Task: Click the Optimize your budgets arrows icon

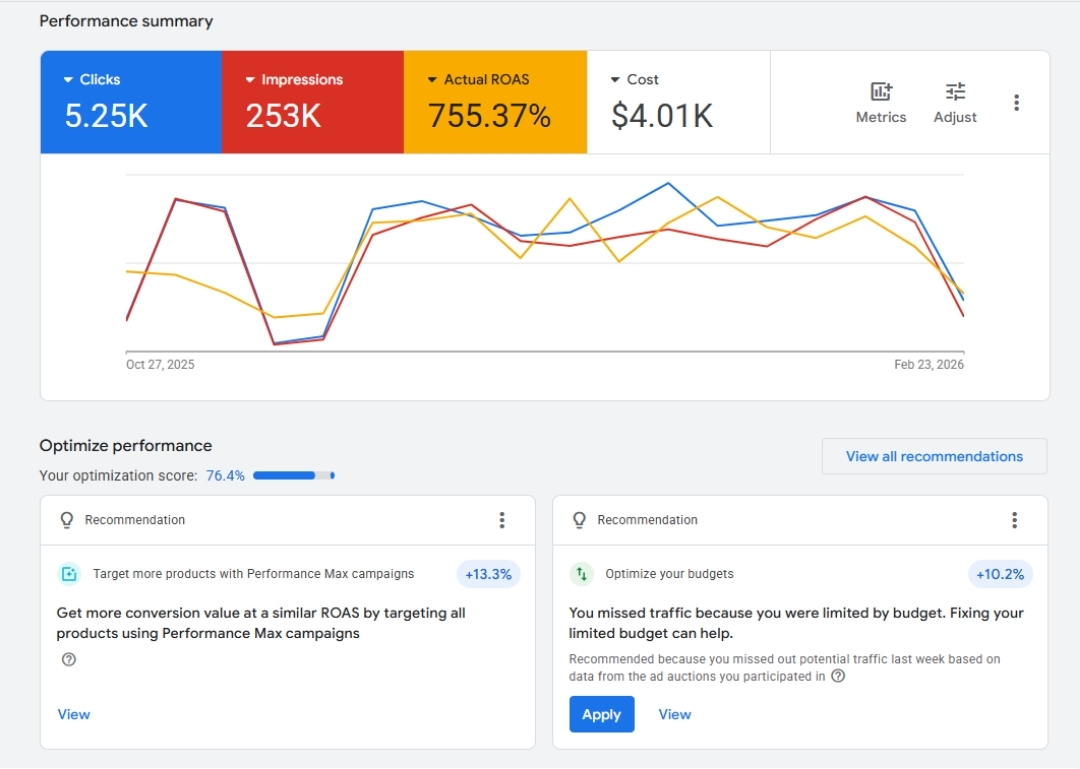Action: (581, 574)
